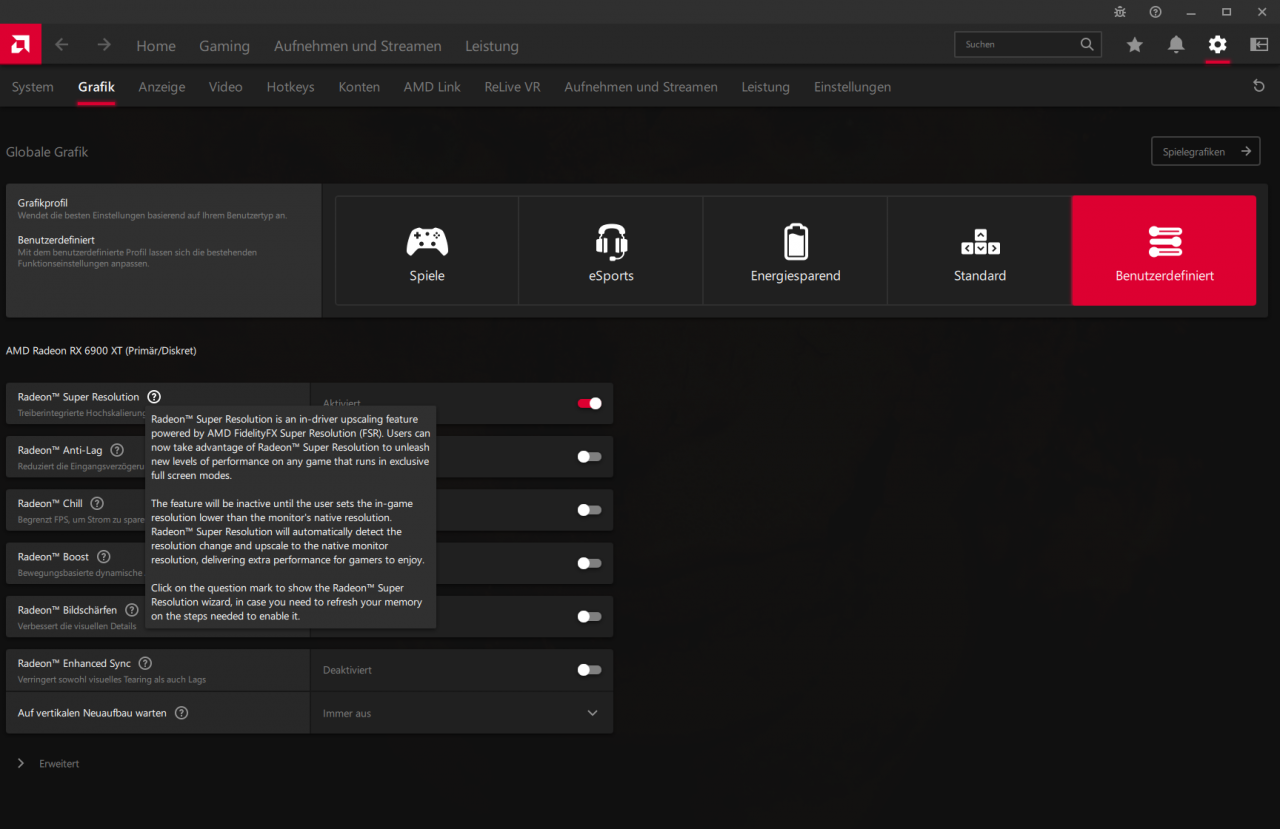
Task: Open notifications bell icon
Action: point(1176,45)
